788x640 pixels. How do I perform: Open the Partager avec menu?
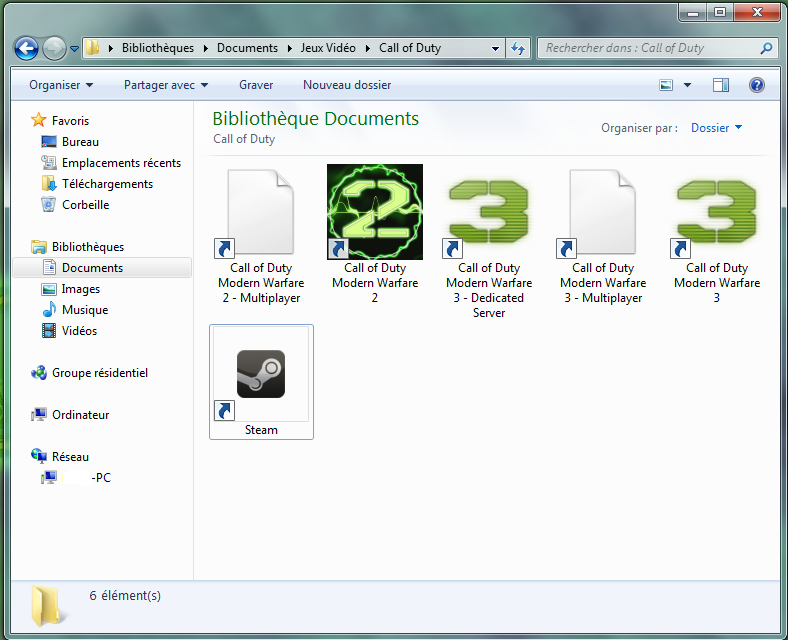[166, 85]
